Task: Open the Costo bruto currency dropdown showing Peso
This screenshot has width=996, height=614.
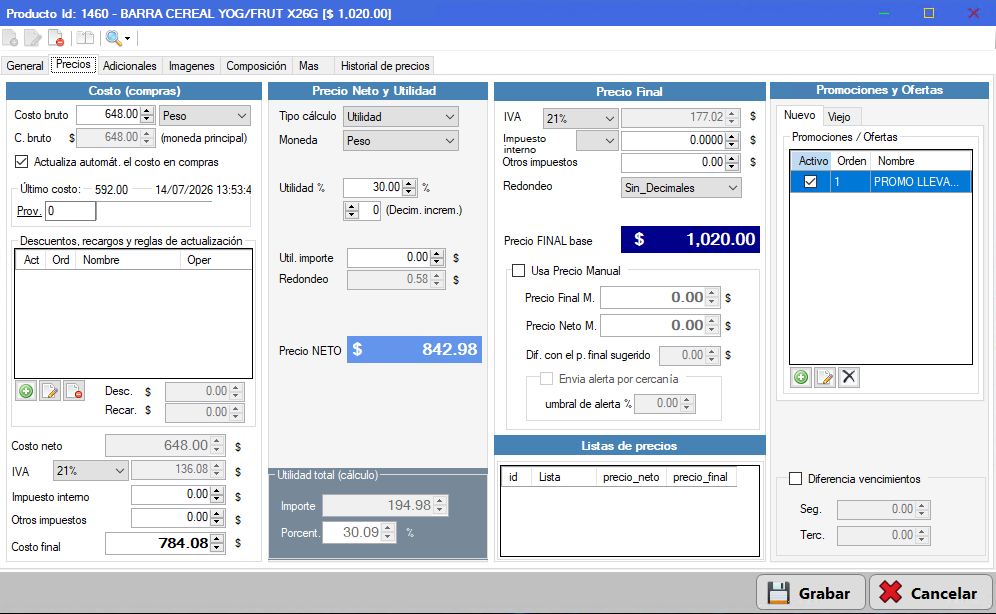Action: [x=205, y=116]
